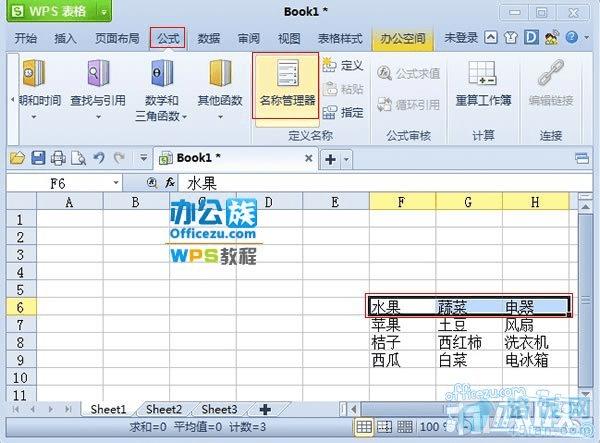Click the fx insert function icon
This screenshot has height=443, width=600.
(x=170, y=183)
